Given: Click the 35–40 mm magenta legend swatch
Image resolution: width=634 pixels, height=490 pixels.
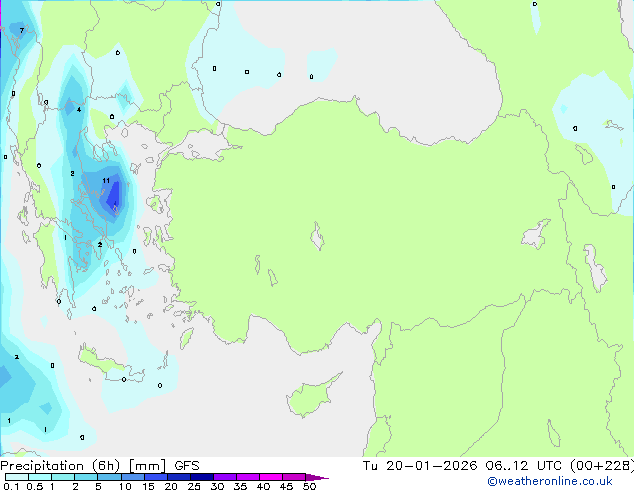Looking at the screenshot, I should coord(248,477).
